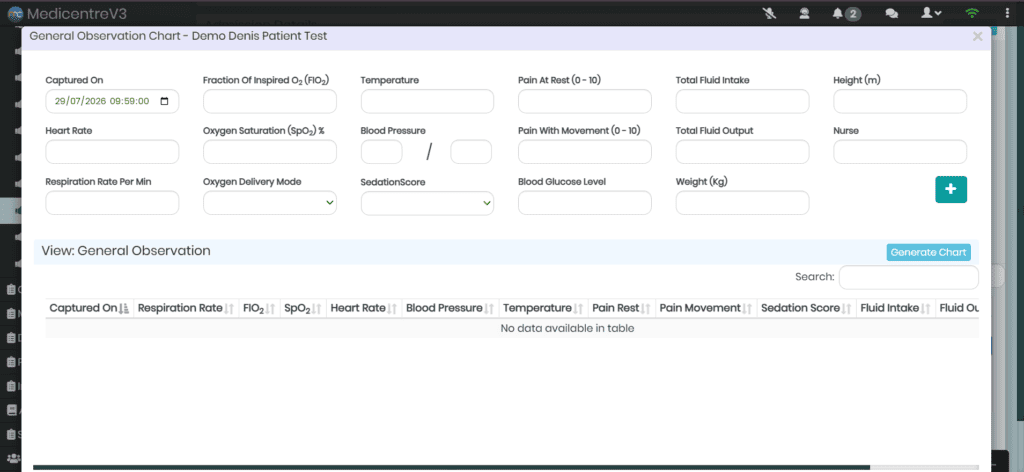Click the Oxygen Saturation (SpO2) % field
1024x472 pixels.
tap(270, 151)
